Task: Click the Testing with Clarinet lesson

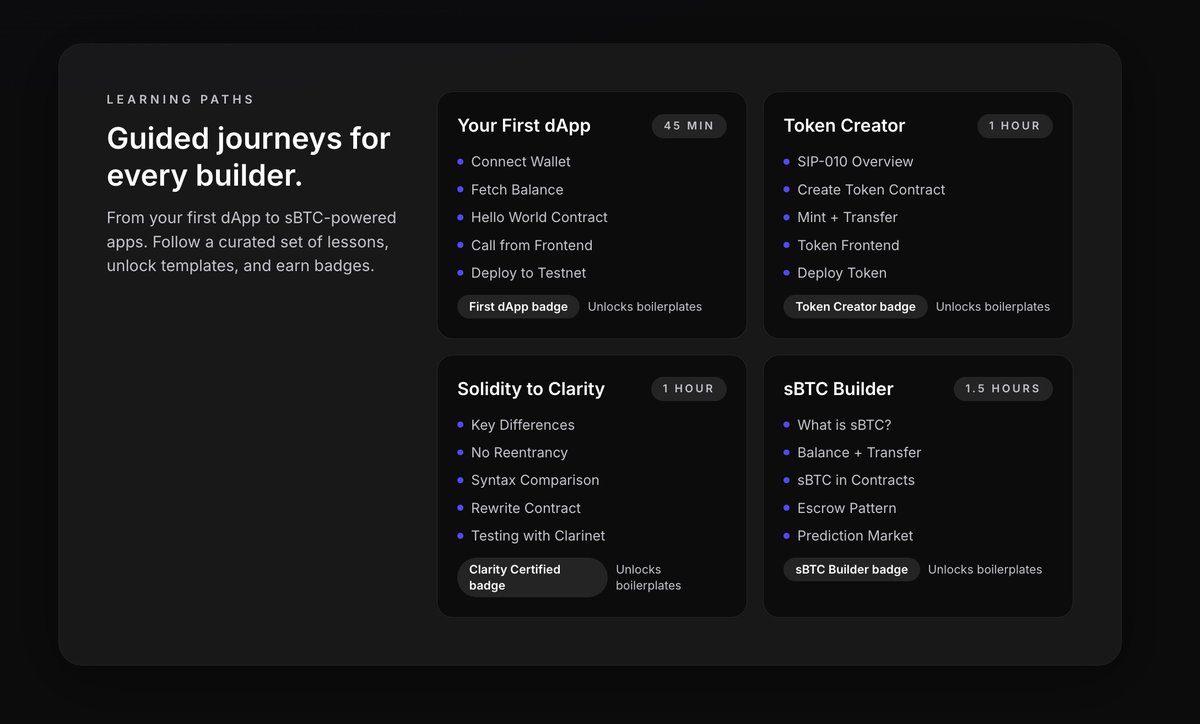Action: click(538, 536)
